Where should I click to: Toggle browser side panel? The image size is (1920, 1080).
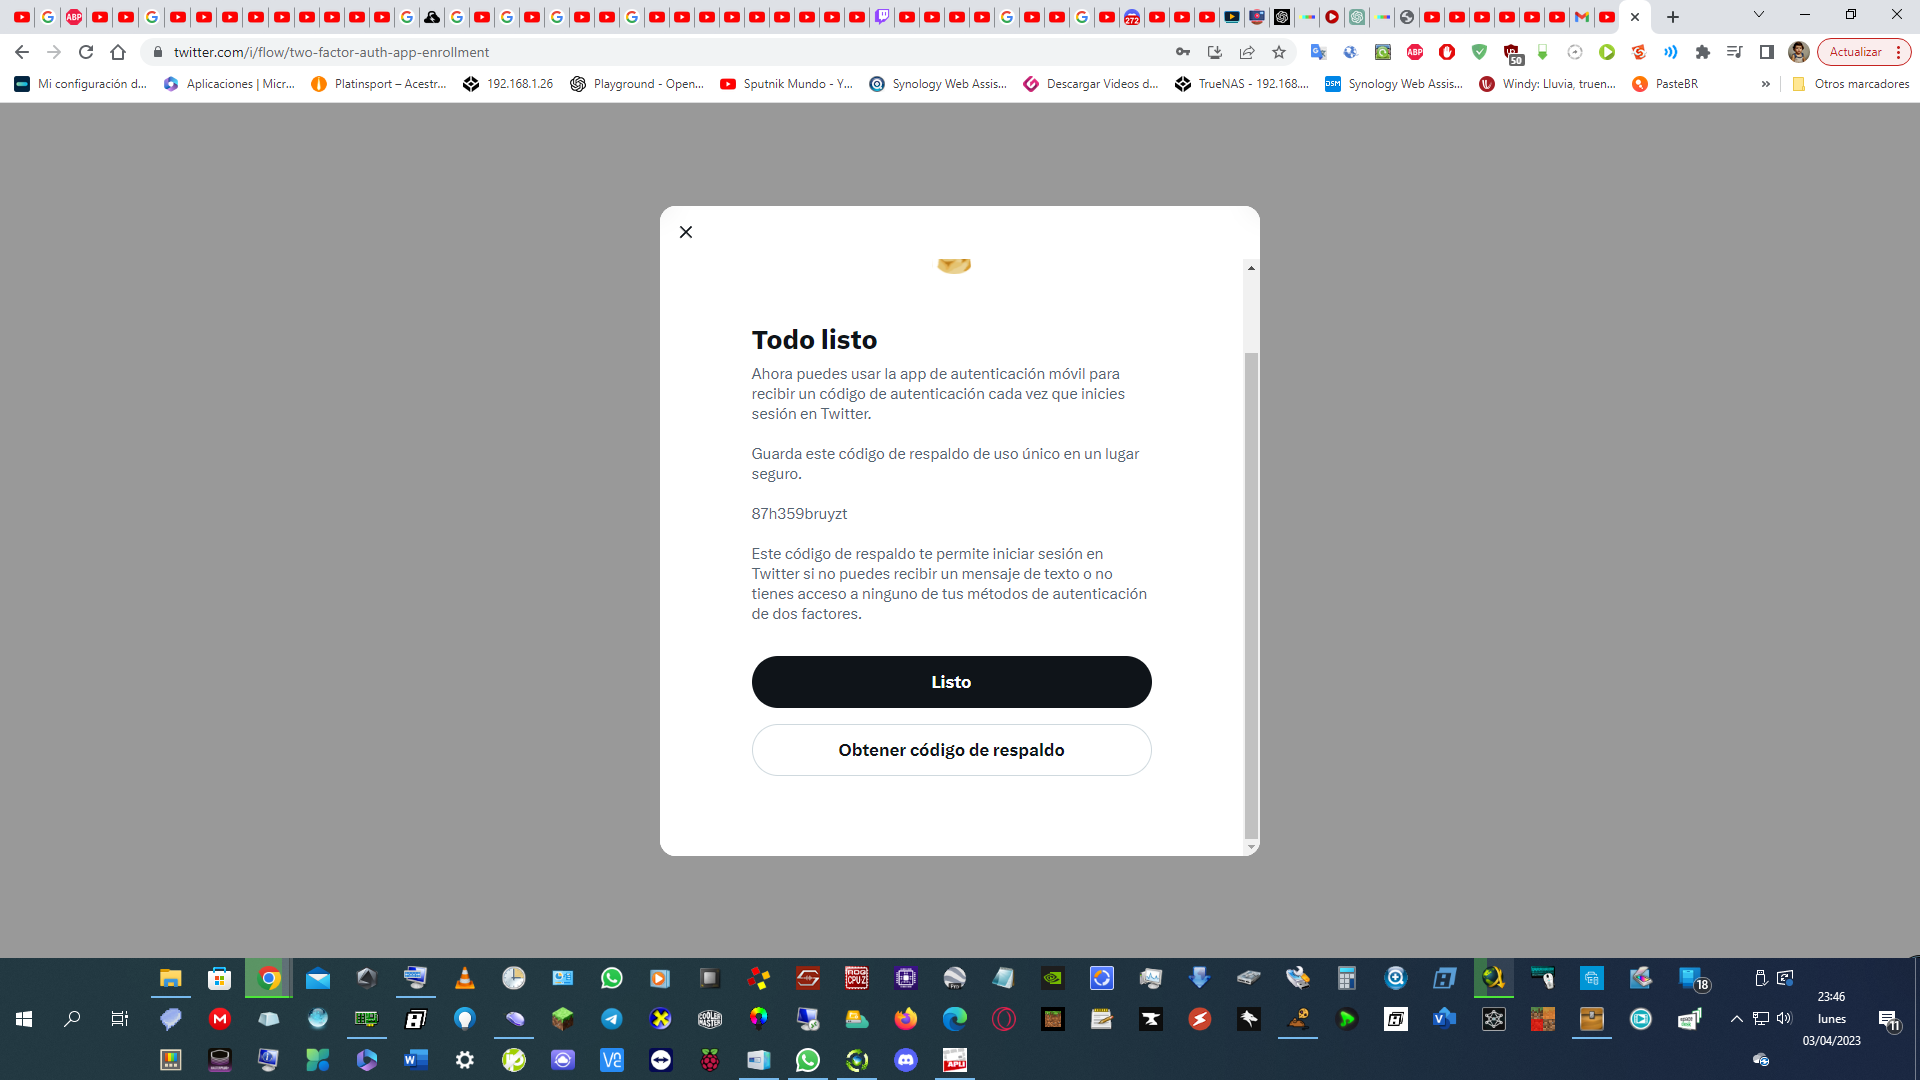click(x=1767, y=52)
